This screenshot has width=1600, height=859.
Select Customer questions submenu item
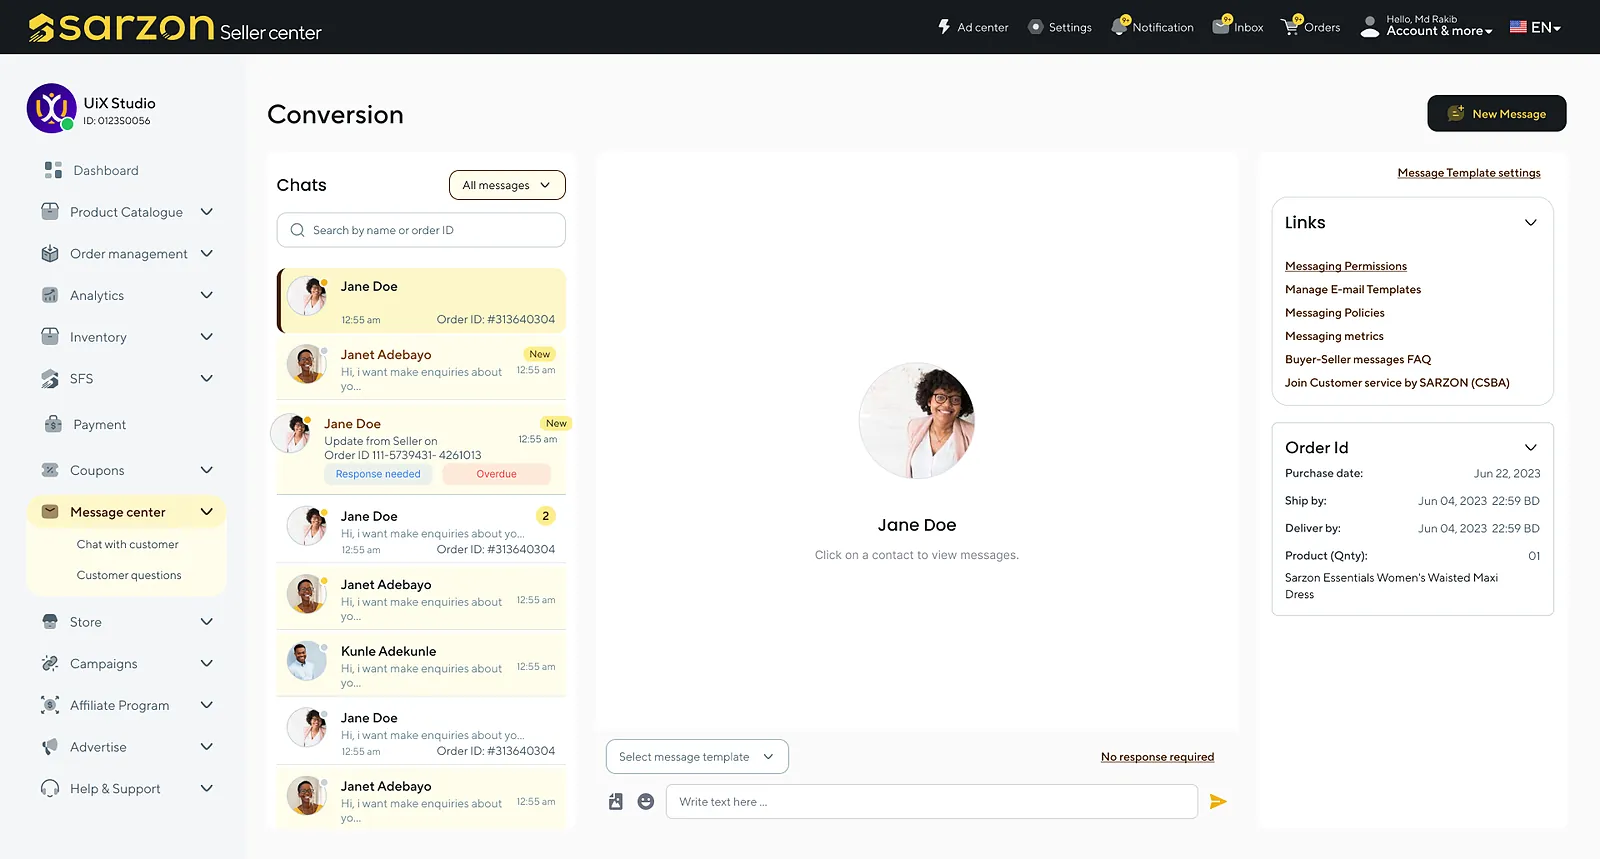[129, 575]
